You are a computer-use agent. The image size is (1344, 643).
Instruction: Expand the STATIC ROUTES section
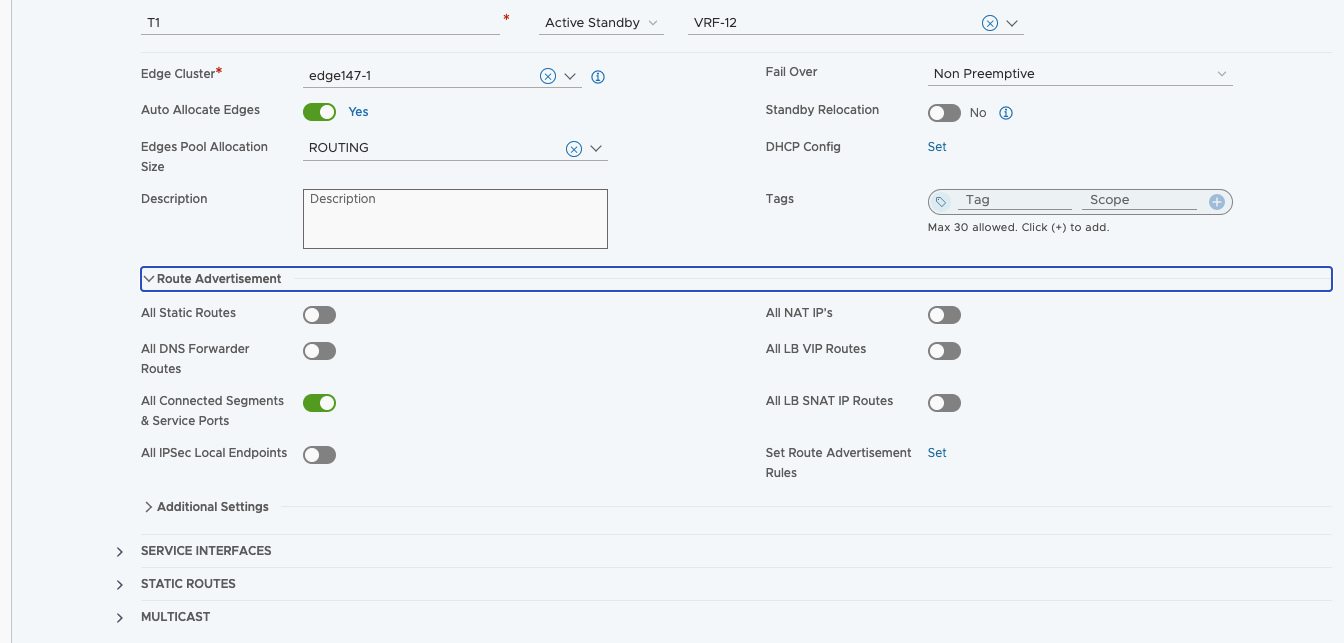click(188, 584)
